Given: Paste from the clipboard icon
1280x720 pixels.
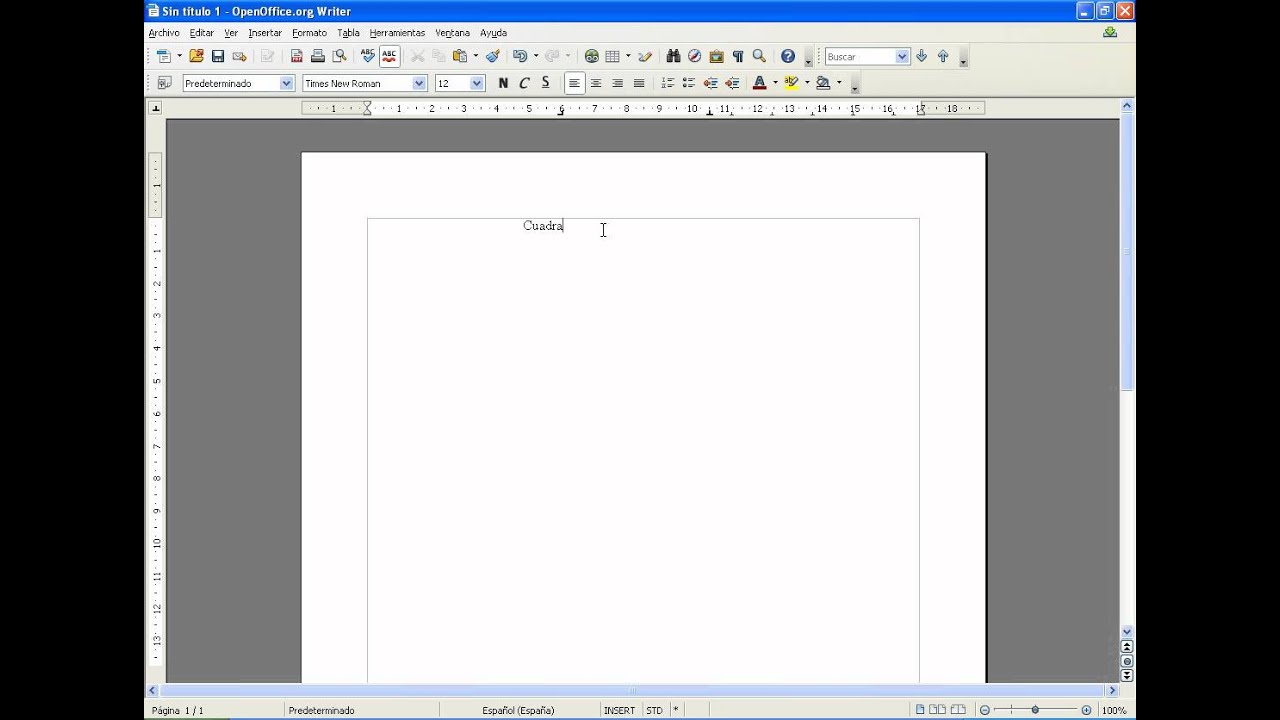Looking at the screenshot, I should [x=460, y=57].
